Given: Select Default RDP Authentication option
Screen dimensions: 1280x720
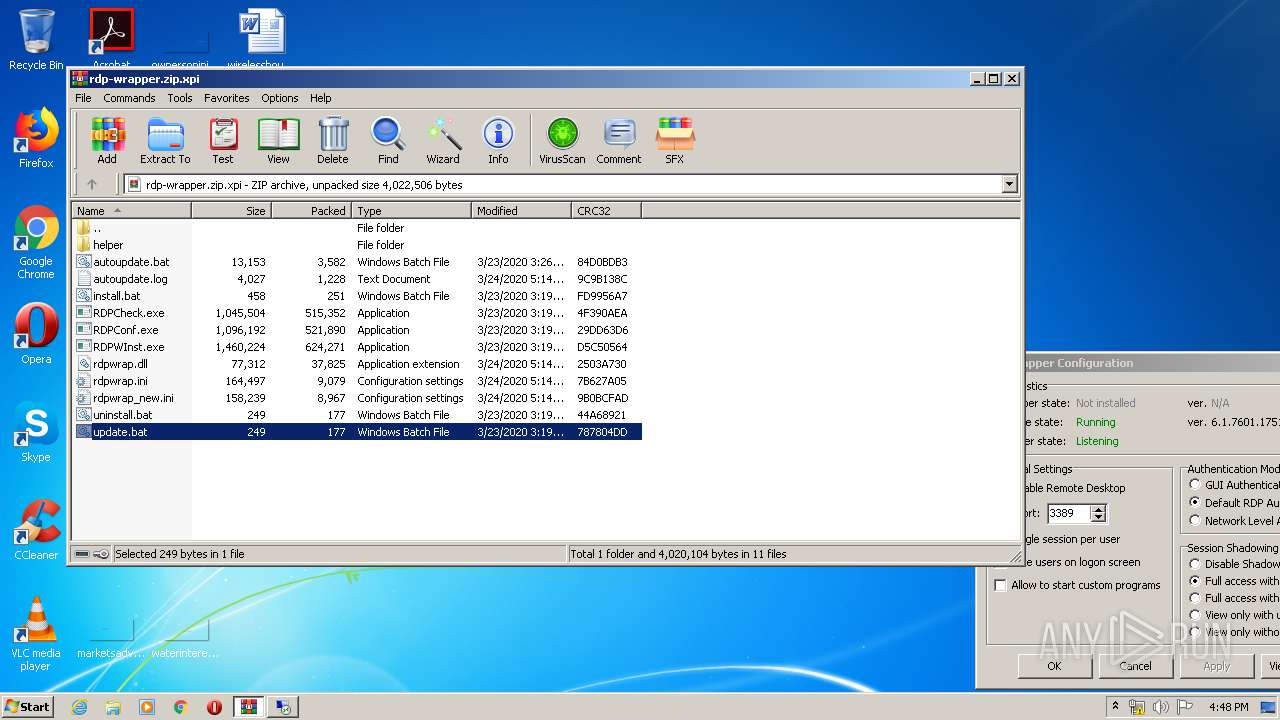Looking at the screenshot, I should click(1195, 502).
